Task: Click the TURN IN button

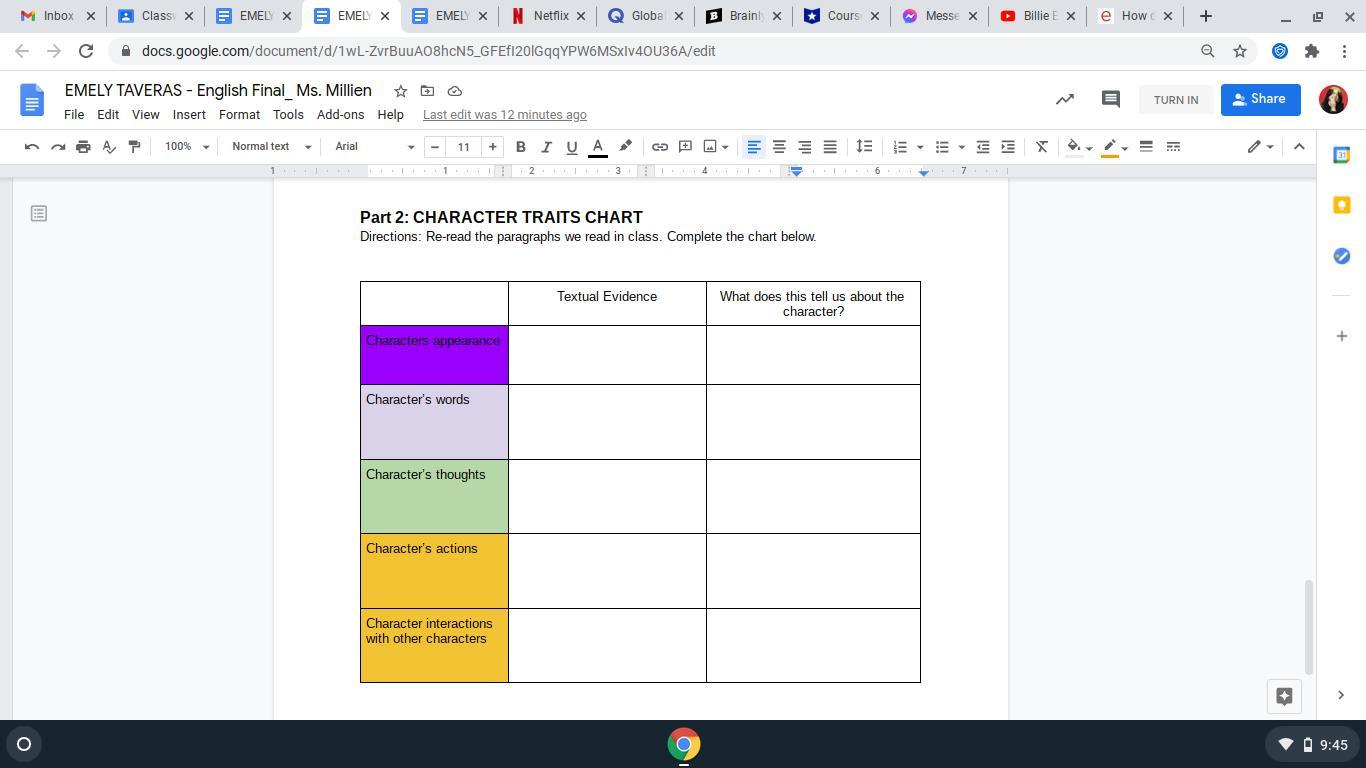Action: click(x=1175, y=100)
